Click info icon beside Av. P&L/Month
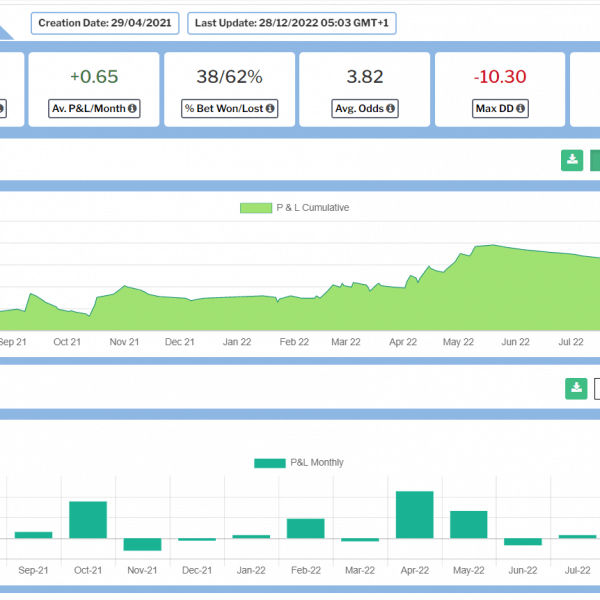Image resolution: width=600 pixels, height=600 pixels. pyautogui.click(x=132, y=109)
